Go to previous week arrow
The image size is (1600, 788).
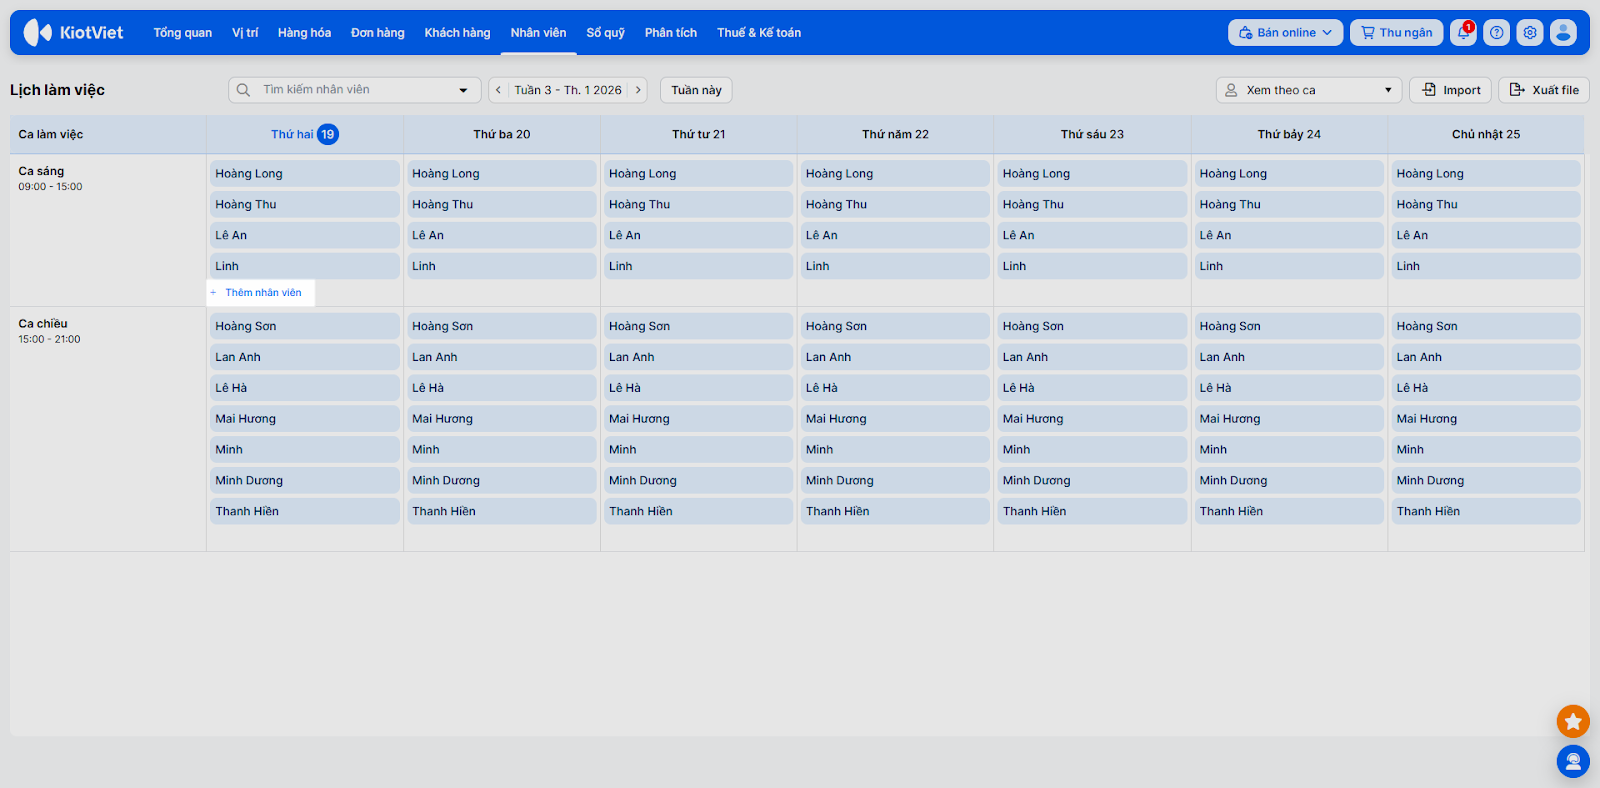pos(498,90)
